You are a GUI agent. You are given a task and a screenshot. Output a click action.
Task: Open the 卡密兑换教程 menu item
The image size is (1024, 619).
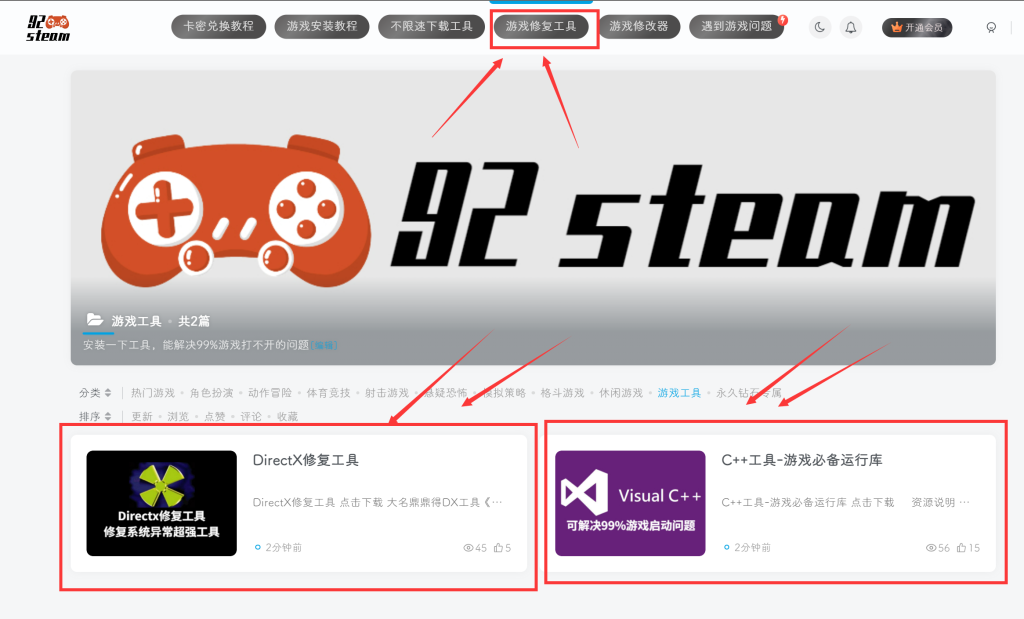pos(218,27)
